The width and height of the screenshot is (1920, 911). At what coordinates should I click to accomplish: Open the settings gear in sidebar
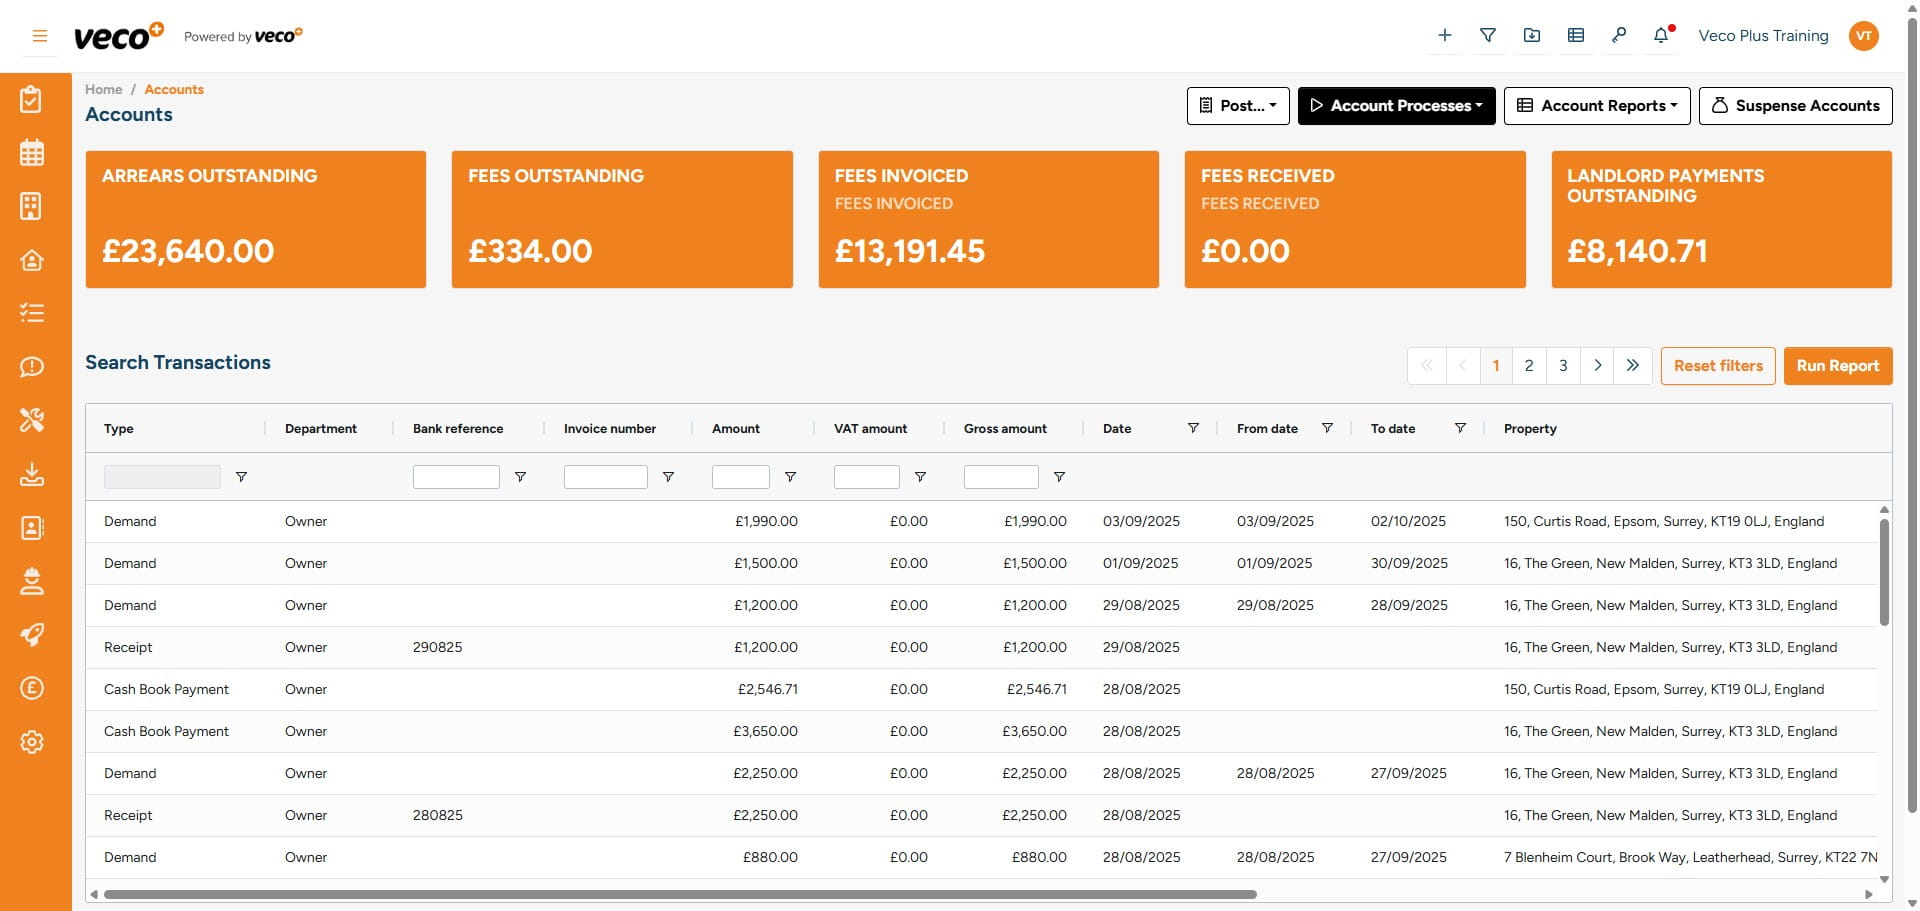tap(32, 742)
